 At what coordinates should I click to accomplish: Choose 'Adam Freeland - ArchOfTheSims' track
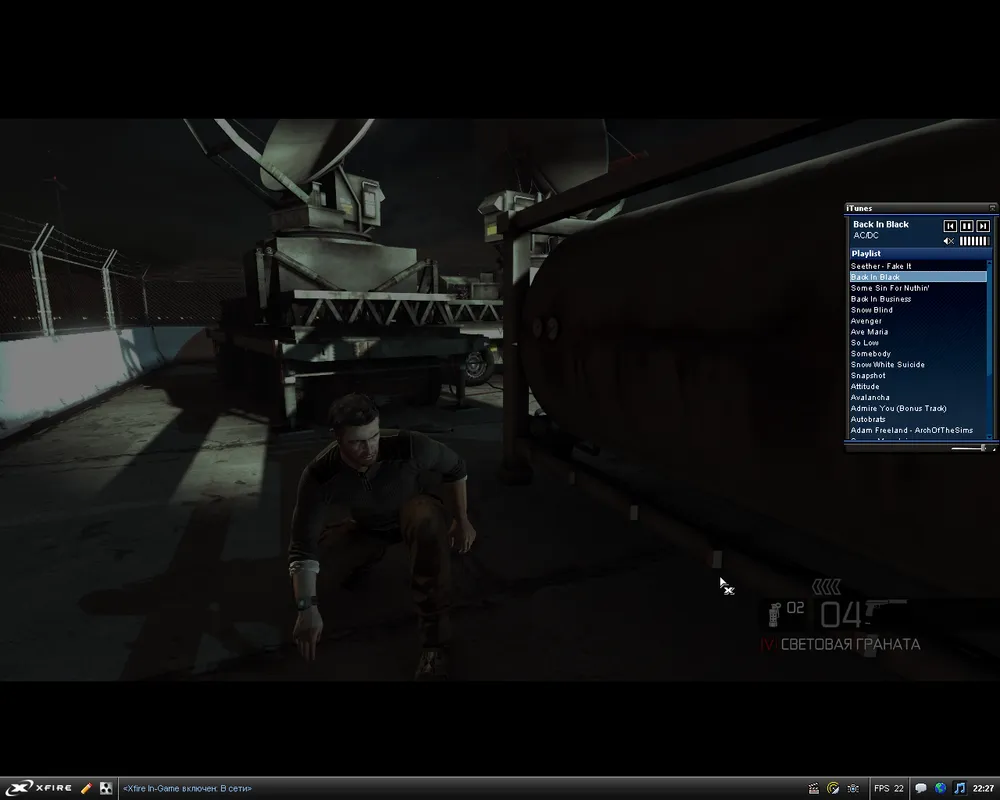(x=911, y=431)
